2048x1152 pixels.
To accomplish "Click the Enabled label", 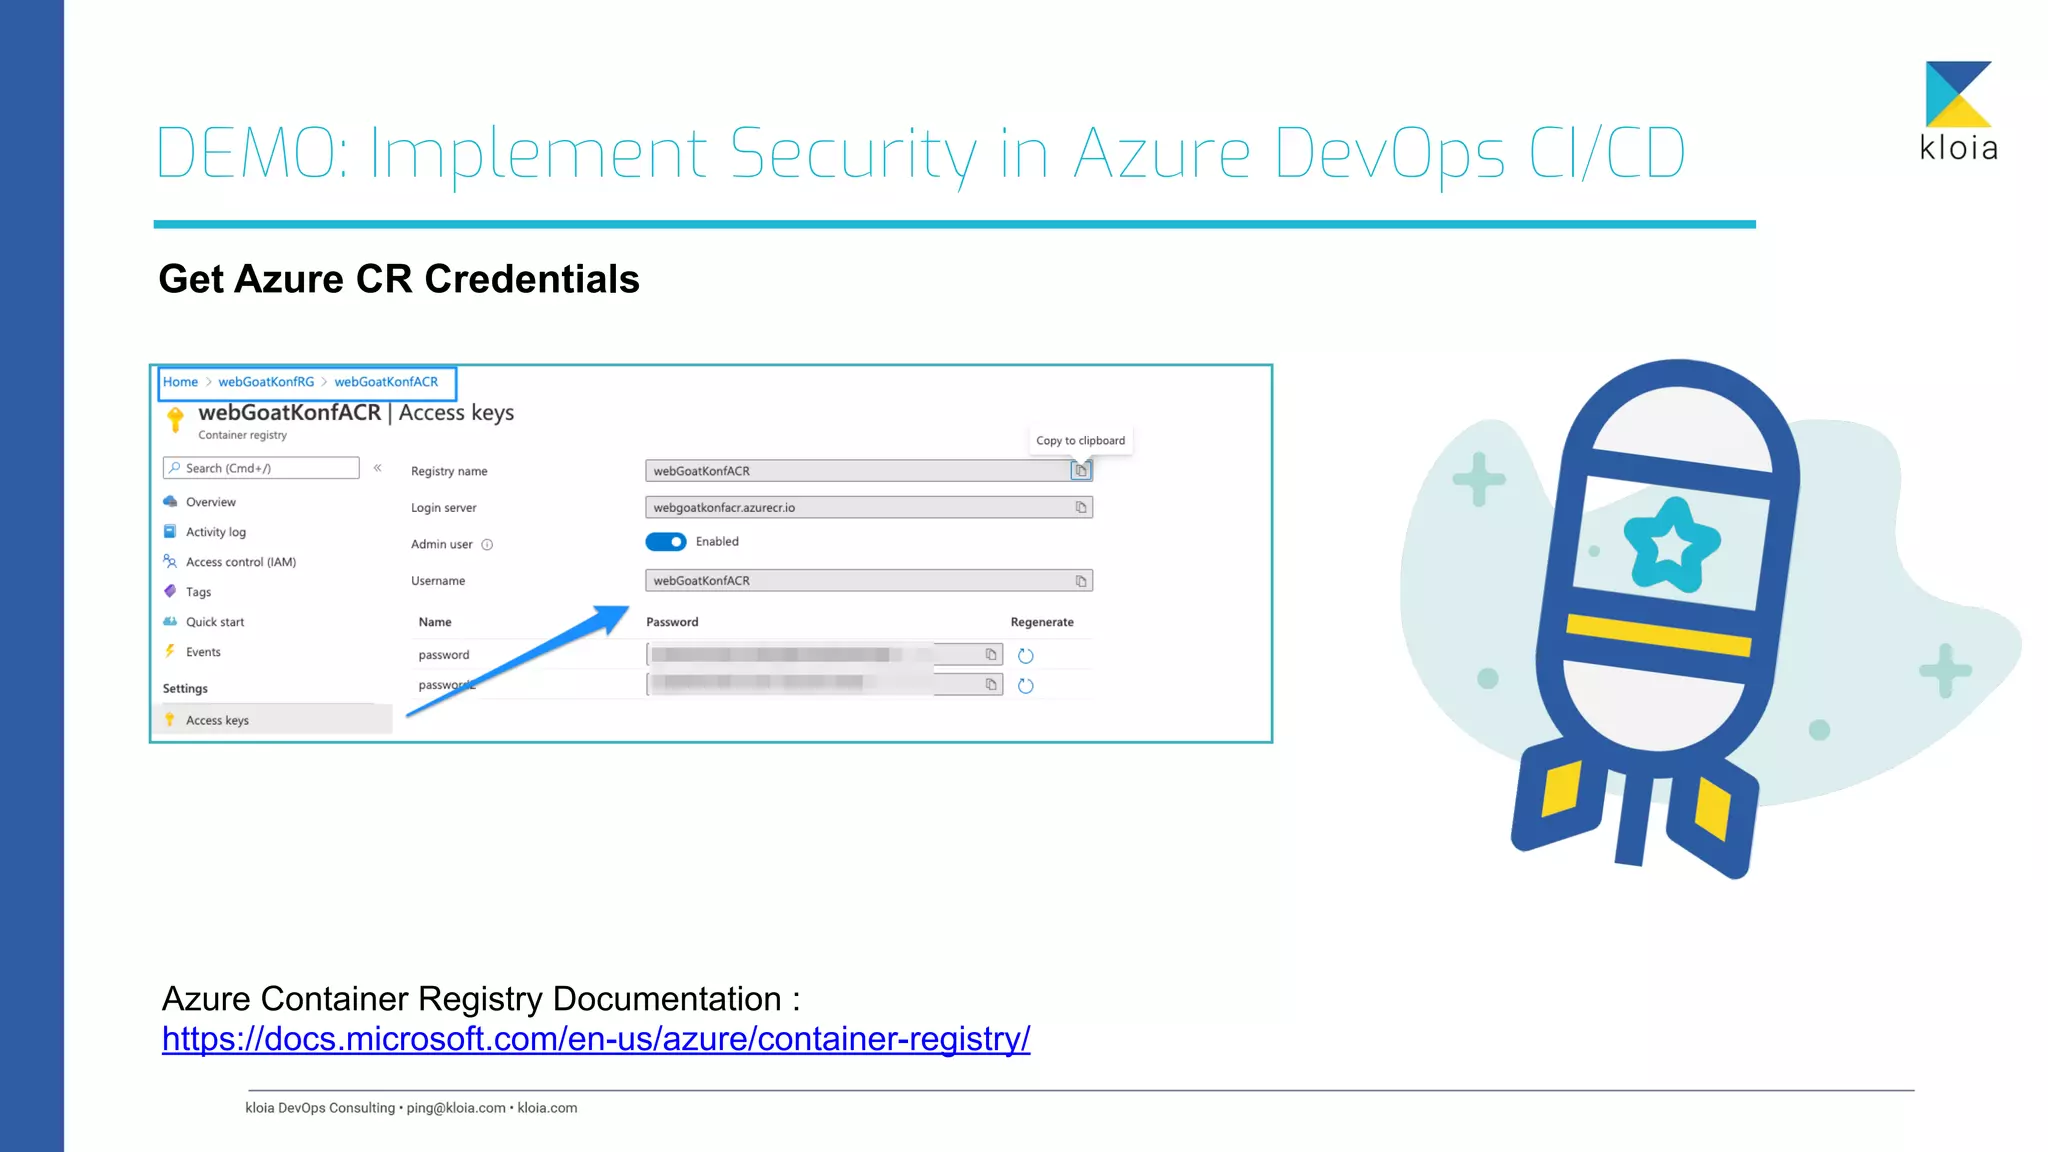I will [717, 542].
